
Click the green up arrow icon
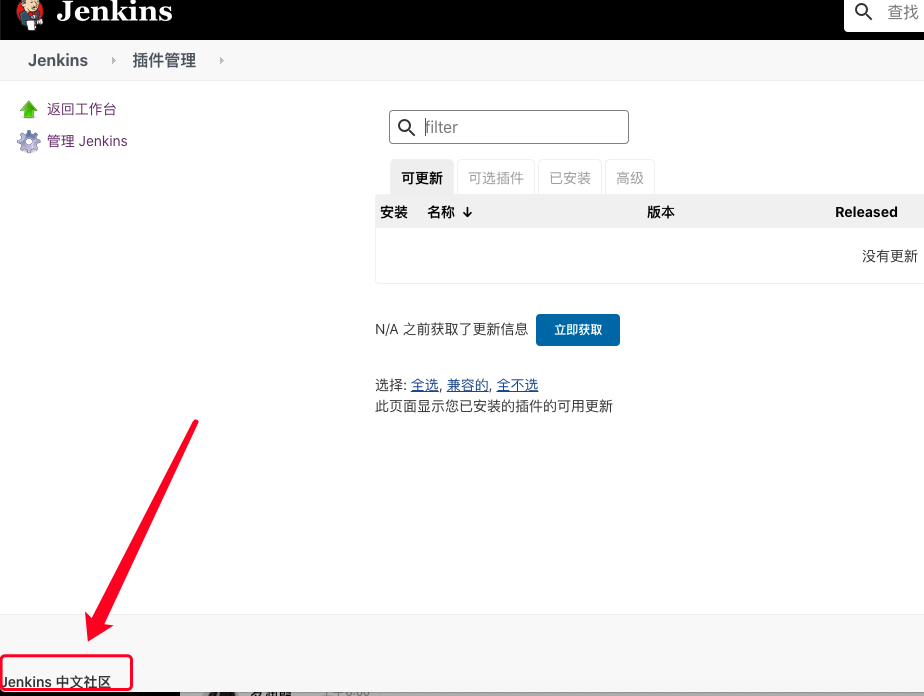pyautogui.click(x=28, y=109)
